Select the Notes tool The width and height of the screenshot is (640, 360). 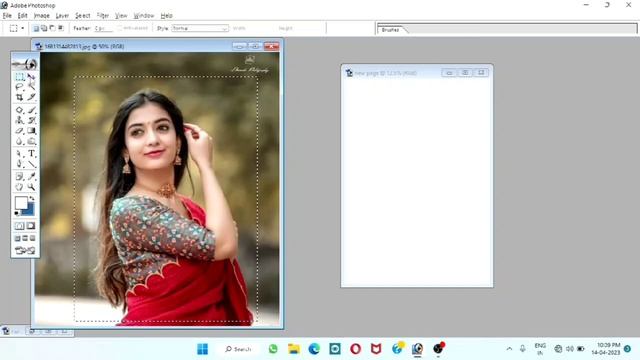click(19, 176)
